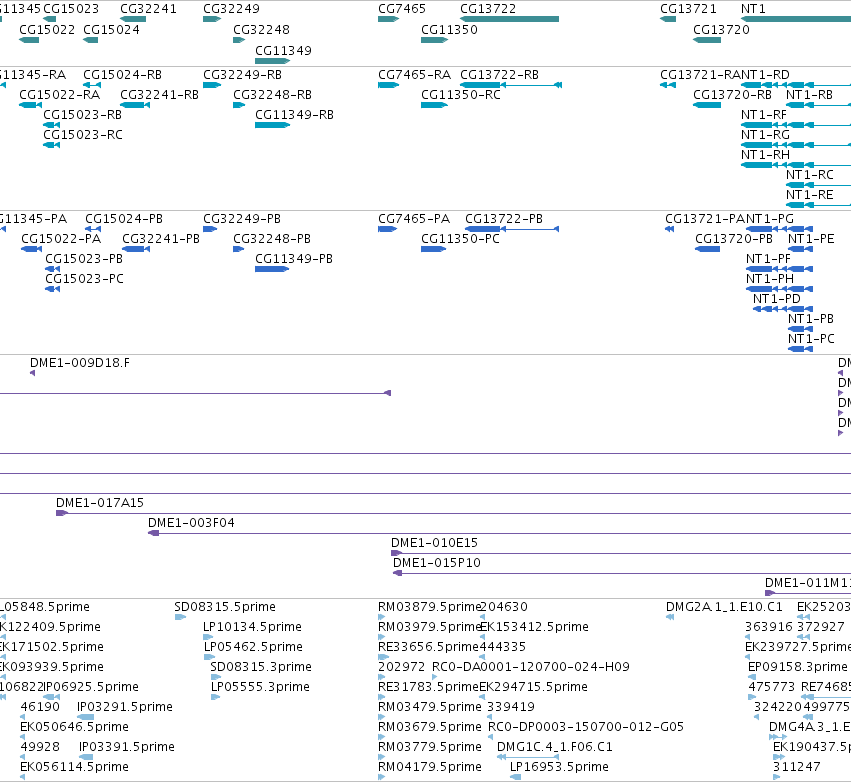Viewport: 851px width, 782px height.
Task: Click protein CG15022-PA
Action: tap(61, 239)
